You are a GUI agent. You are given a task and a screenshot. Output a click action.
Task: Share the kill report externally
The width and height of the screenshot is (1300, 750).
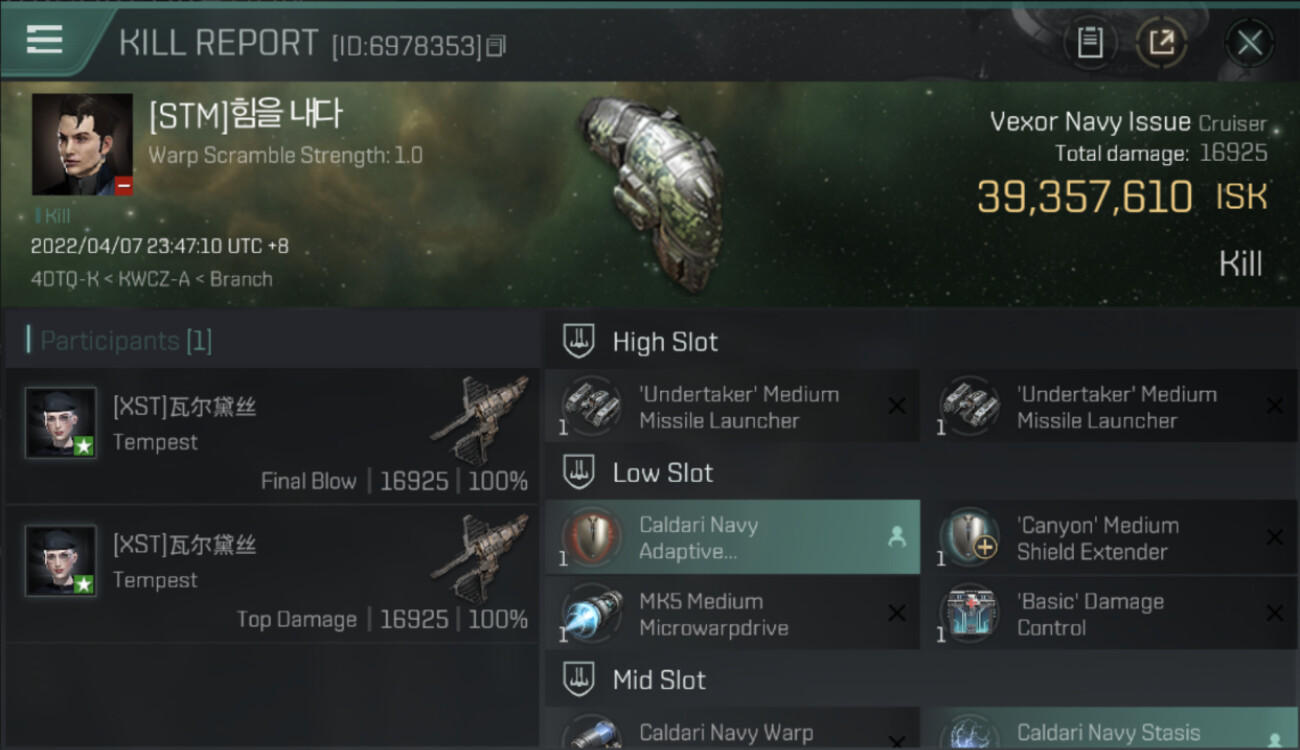pyautogui.click(x=1161, y=42)
